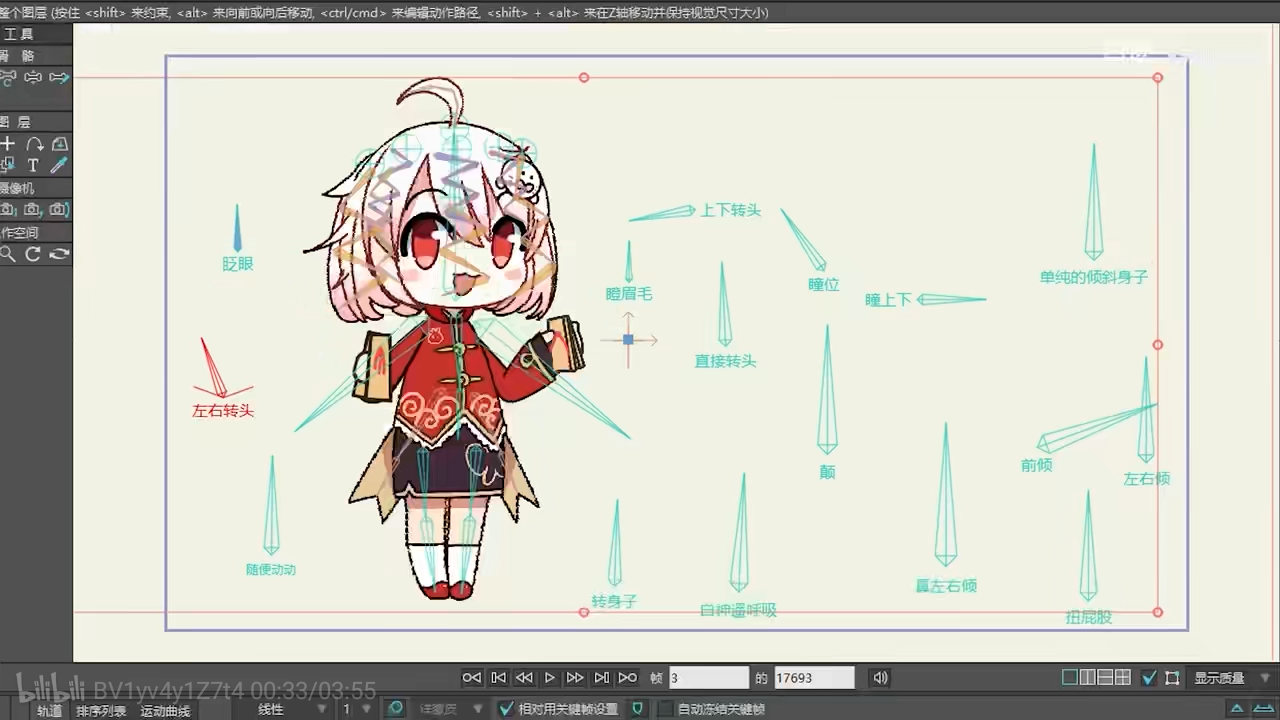This screenshot has width=1280, height=720.
Task: Select the middle bone tool icon
Action: pyautogui.click(x=33, y=77)
